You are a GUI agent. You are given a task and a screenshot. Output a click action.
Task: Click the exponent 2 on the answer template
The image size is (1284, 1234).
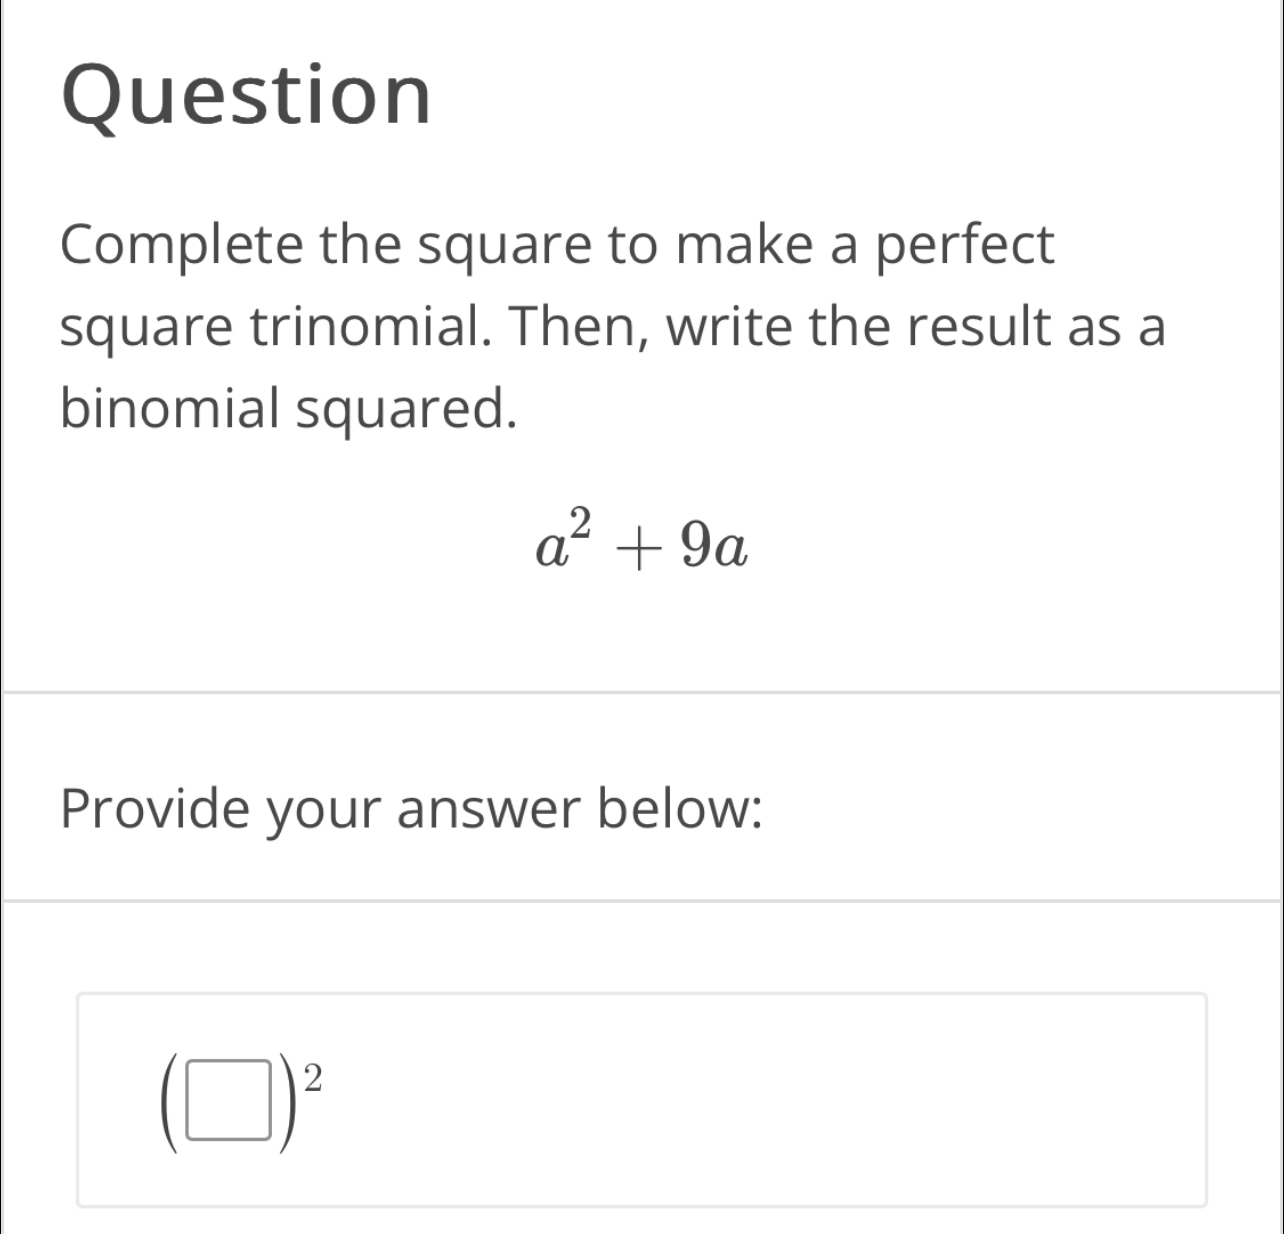coord(312,1078)
